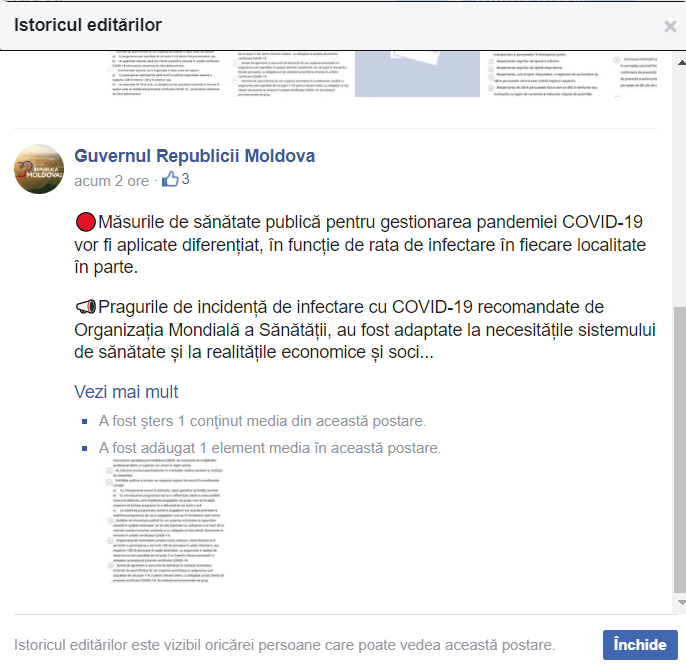Image resolution: width=686 pixels, height=670 pixels.
Task: Open the fourth thumbnail in top row
Action: pyautogui.click(x=543, y=74)
